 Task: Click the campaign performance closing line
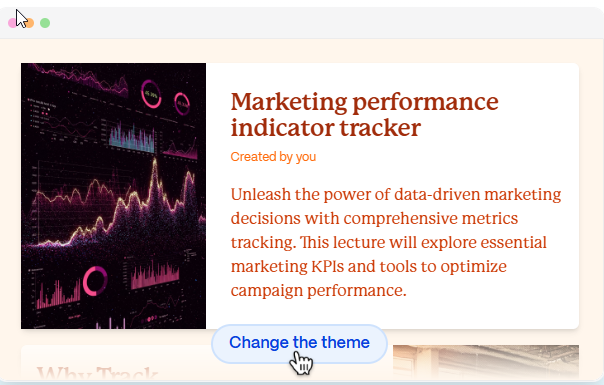319,290
